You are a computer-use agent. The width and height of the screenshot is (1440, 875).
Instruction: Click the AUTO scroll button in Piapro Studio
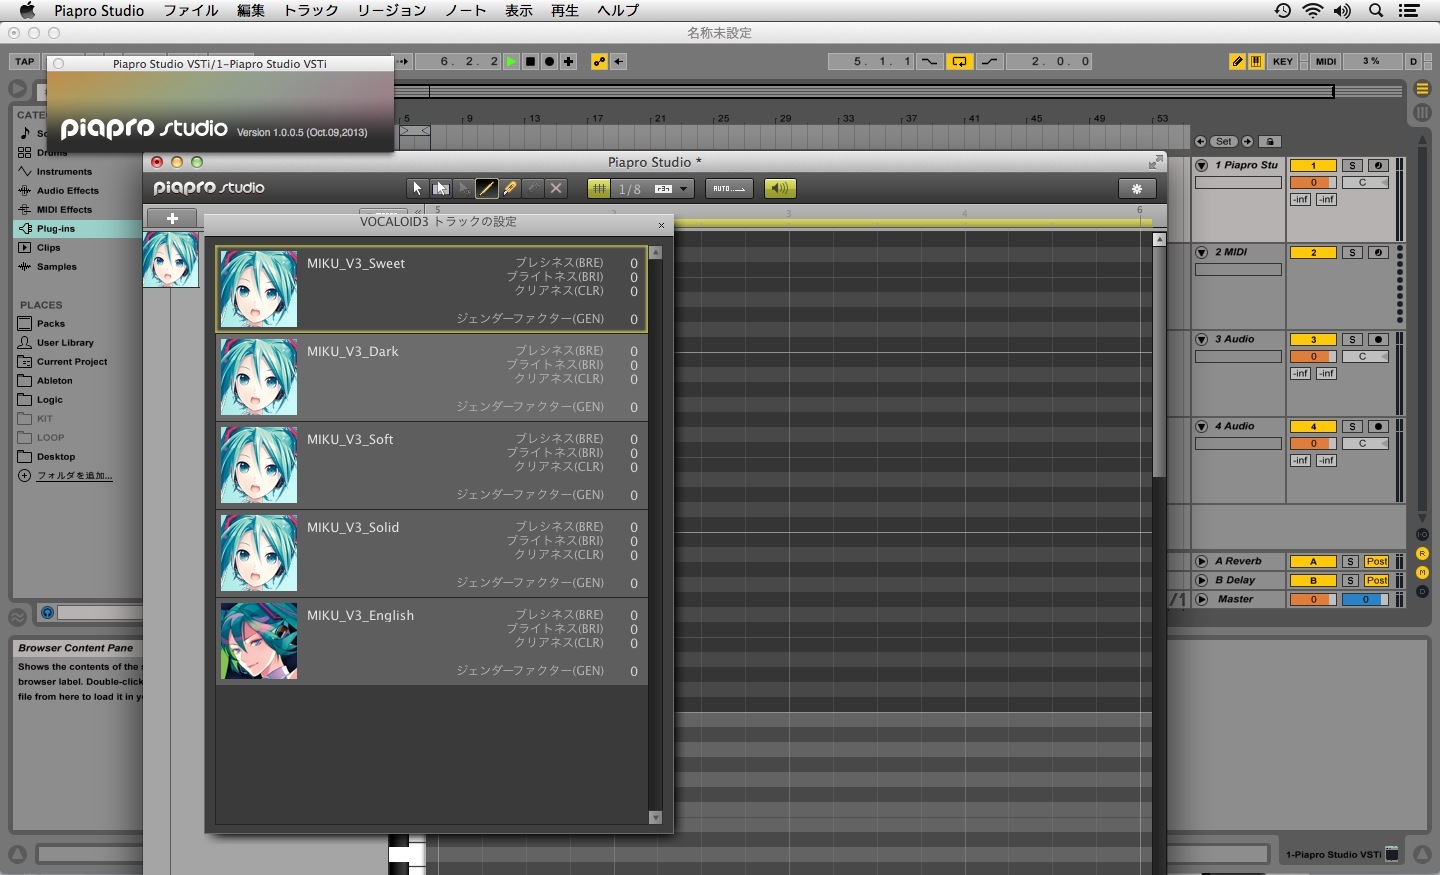(x=729, y=188)
